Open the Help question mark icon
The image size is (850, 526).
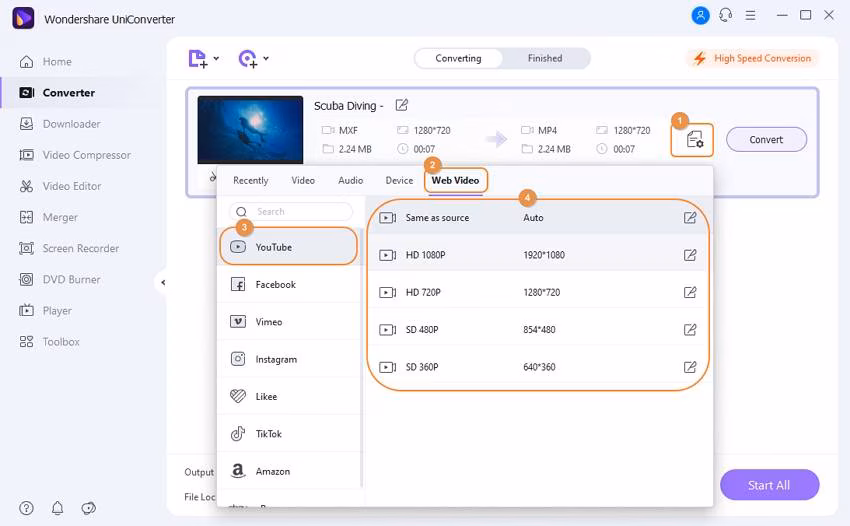[x=26, y=508]
